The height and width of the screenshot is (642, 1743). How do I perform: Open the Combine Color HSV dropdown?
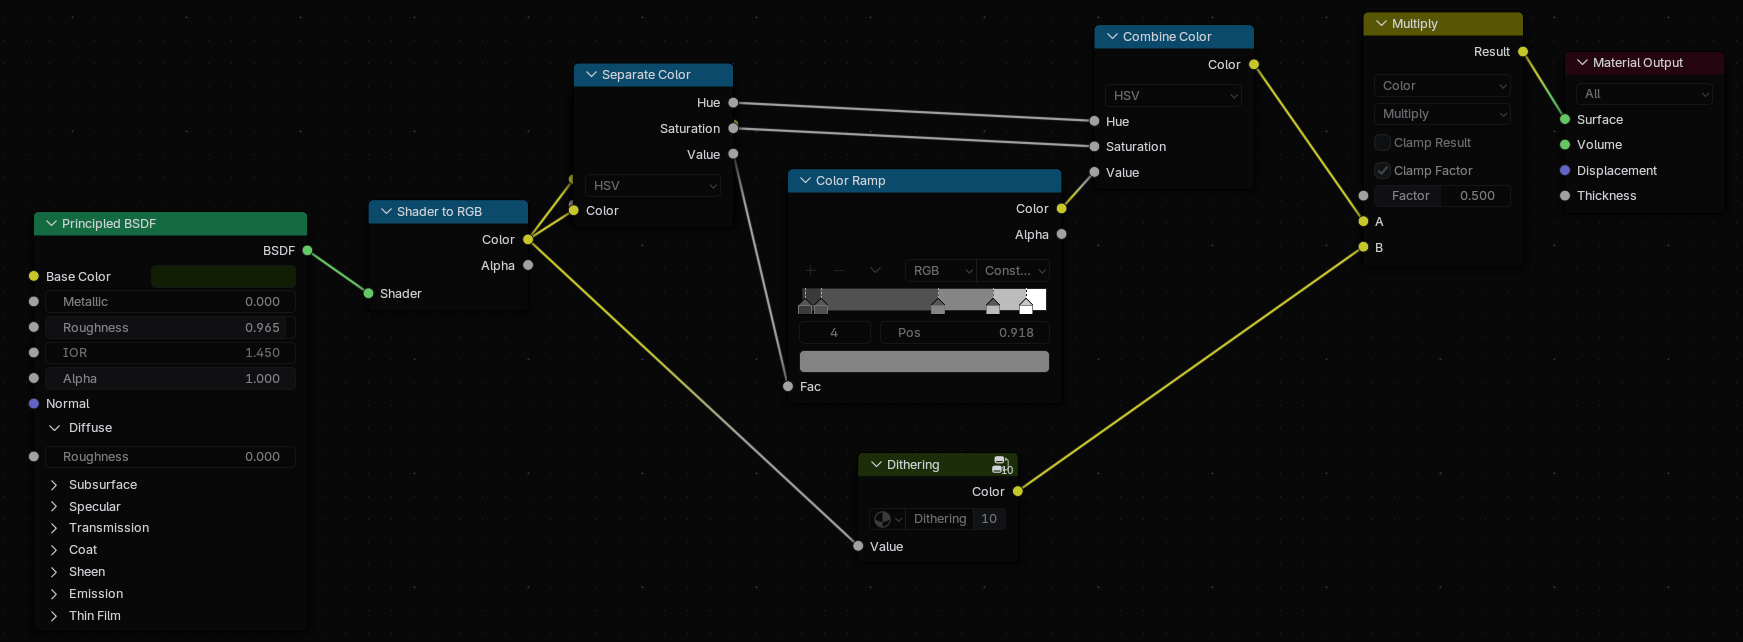pyautogui.click(x=1174, y=96)
